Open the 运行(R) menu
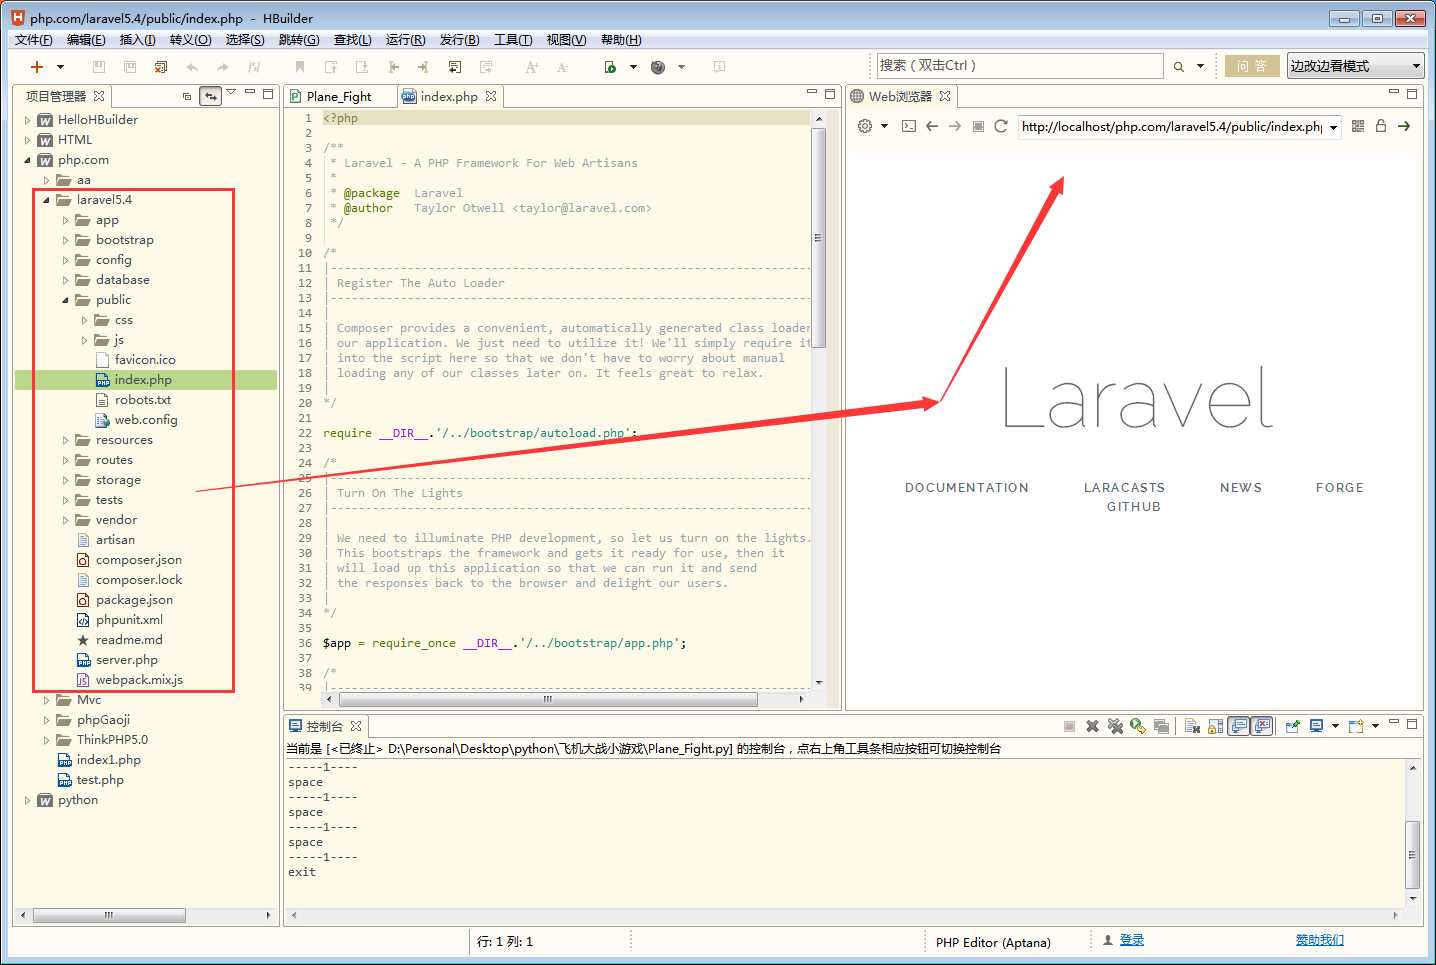This screenshot has width=1436, height=965. coord(405,40)
